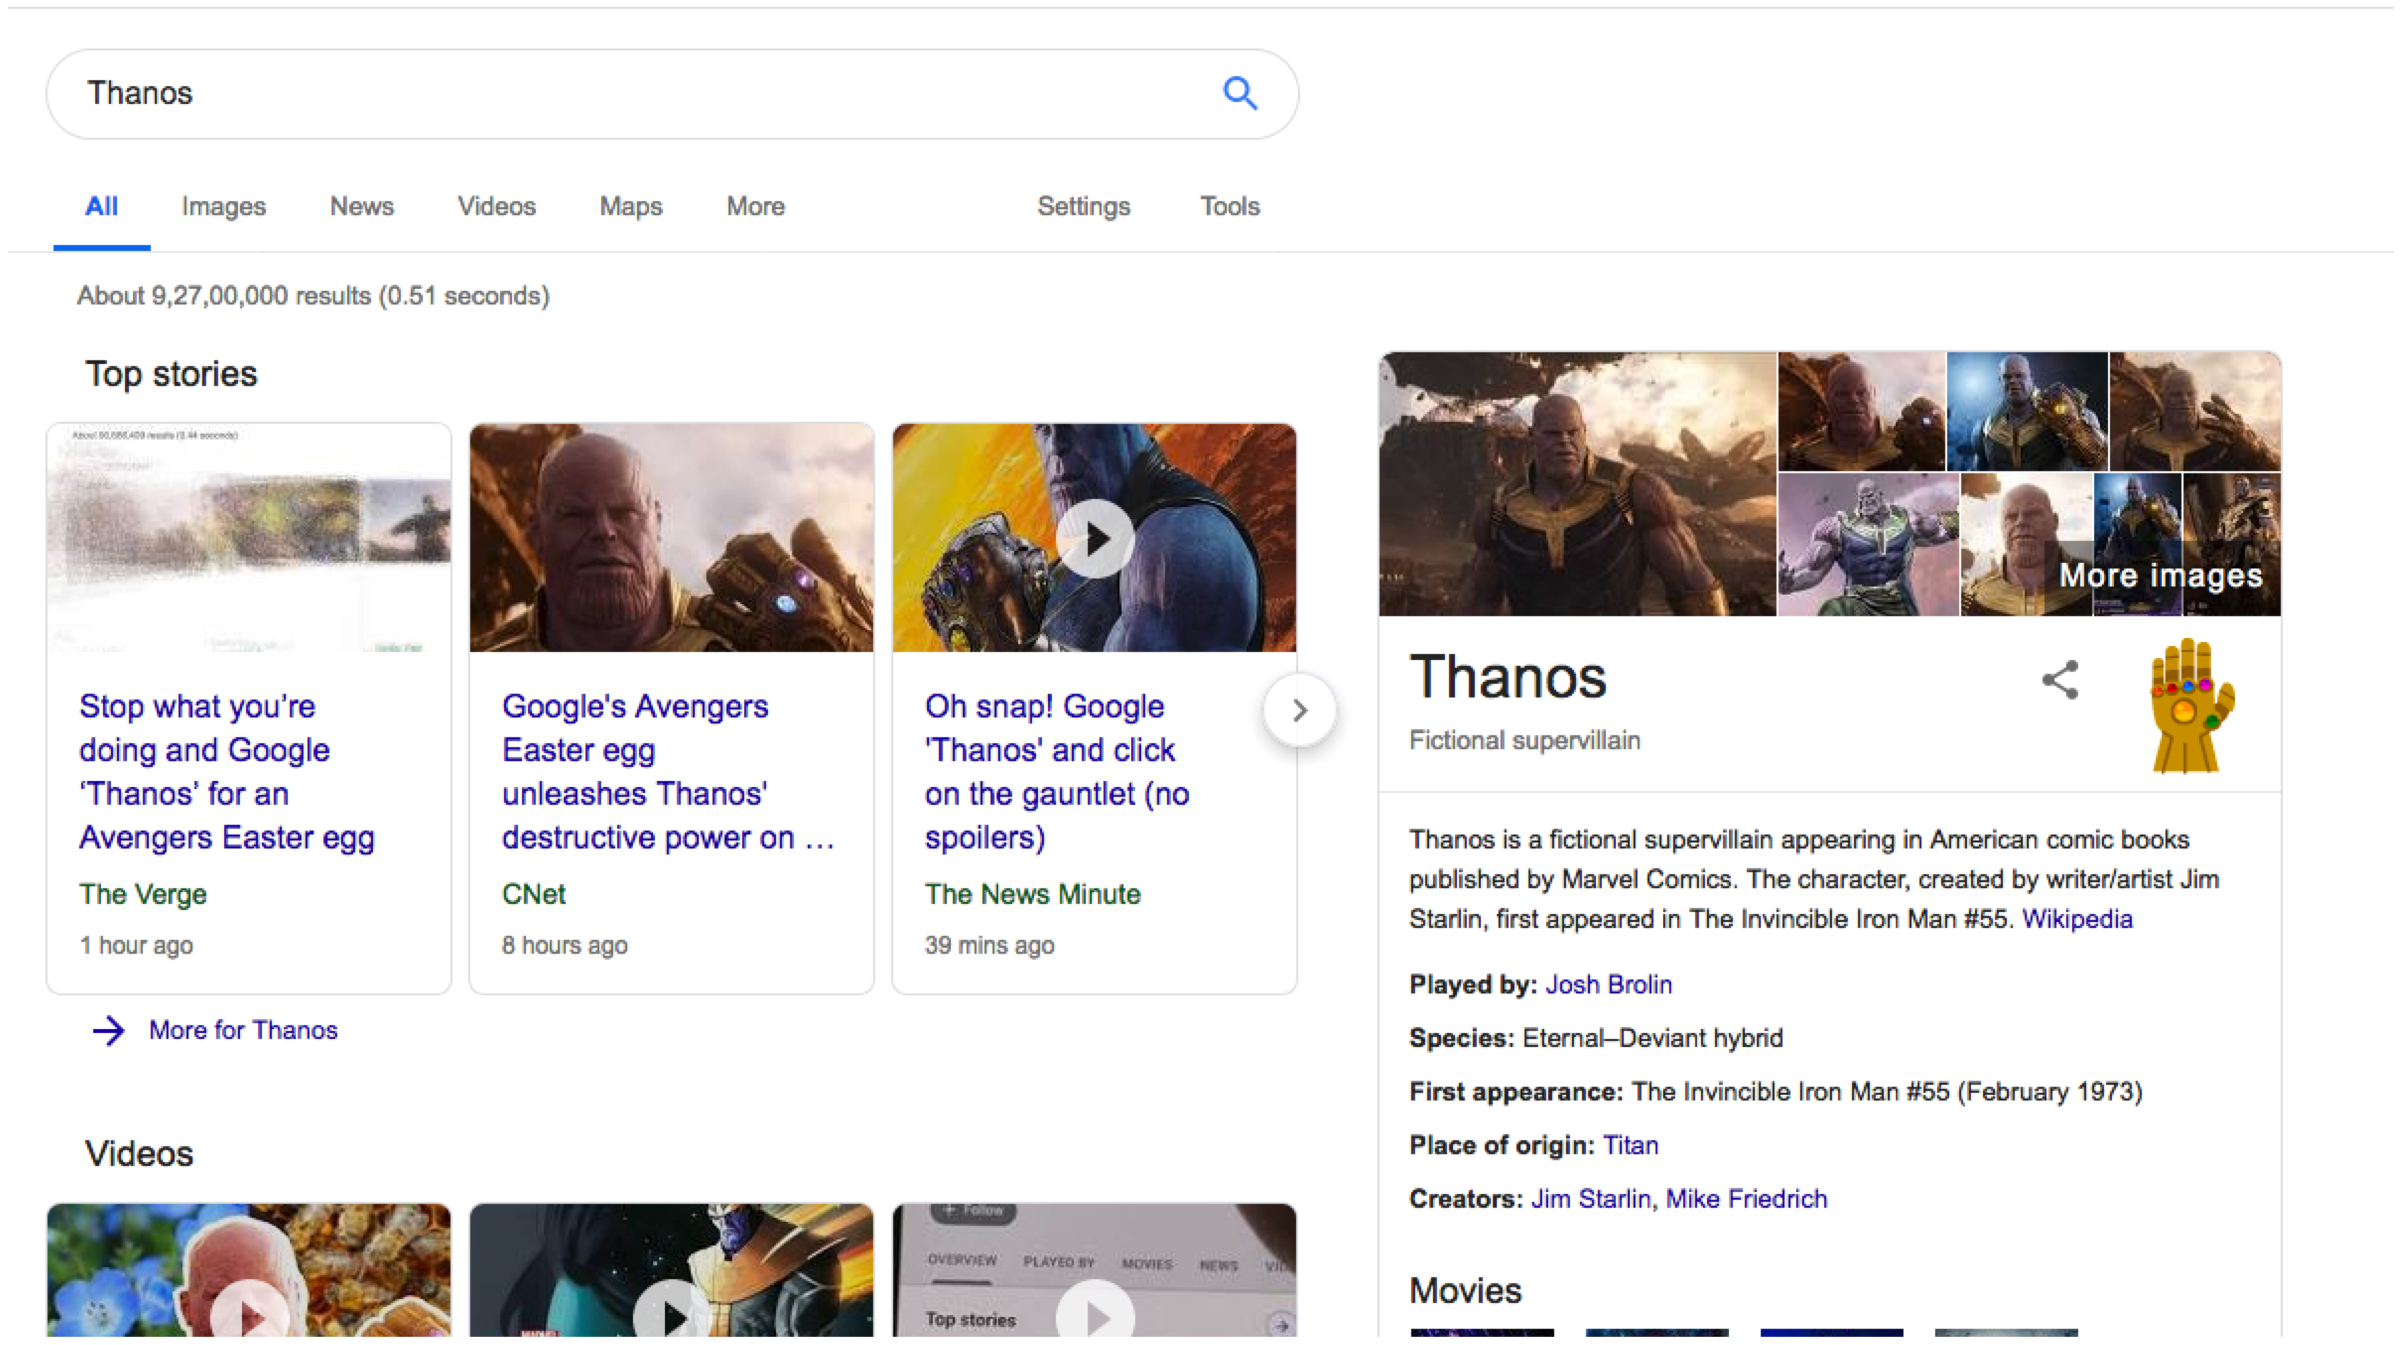Click the share icon beside Thanos
This screenshot has height=1345, width=2400.
point(2060,680)
